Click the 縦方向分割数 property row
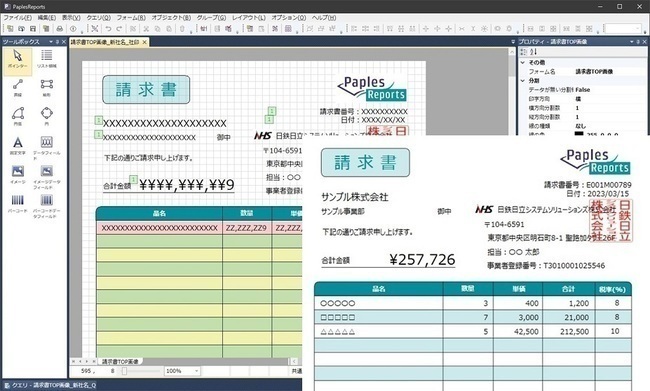The image size is (650, 391). (584, 117)
